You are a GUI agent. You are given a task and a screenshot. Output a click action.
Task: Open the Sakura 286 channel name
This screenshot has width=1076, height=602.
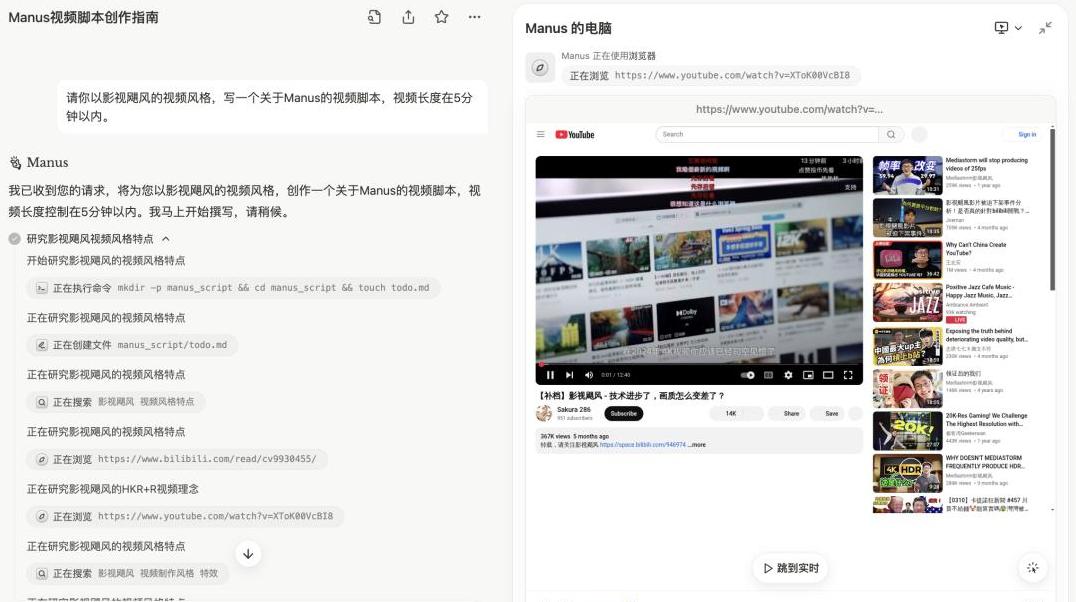pos(574,410)
